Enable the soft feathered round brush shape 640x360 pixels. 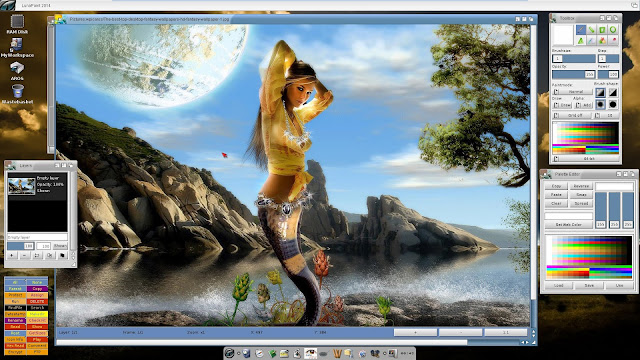click(600, 104)
